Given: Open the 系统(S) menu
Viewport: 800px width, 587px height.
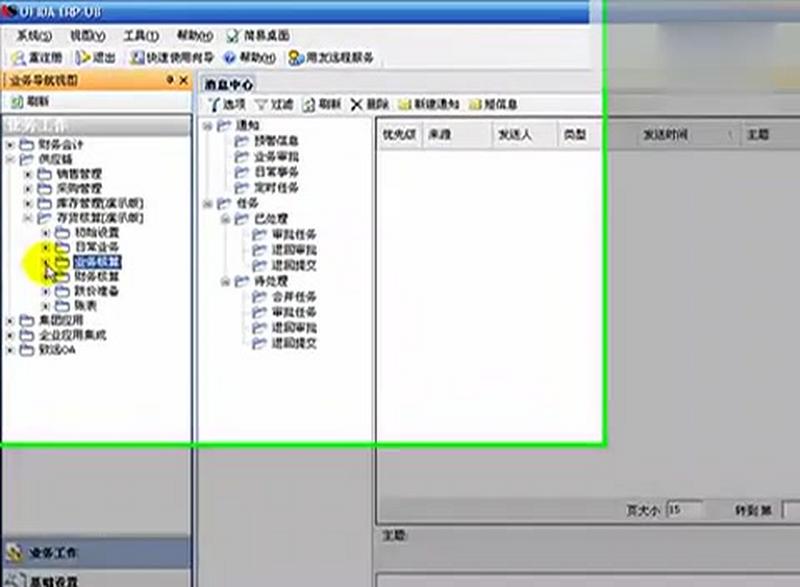Looking at the screenshot, I should (x=27, y=33).
